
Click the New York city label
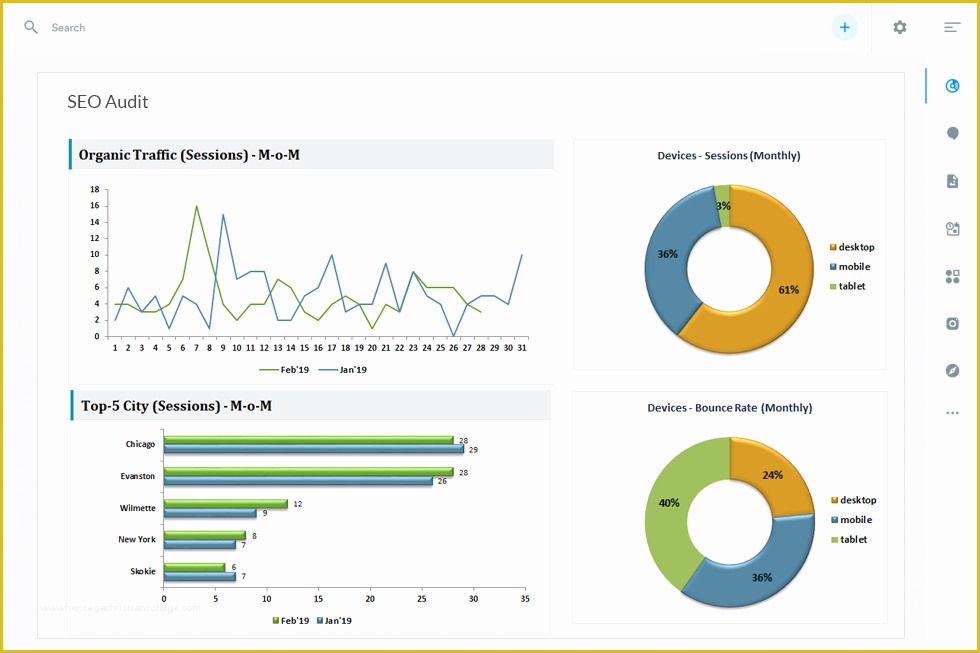(137, 539)
